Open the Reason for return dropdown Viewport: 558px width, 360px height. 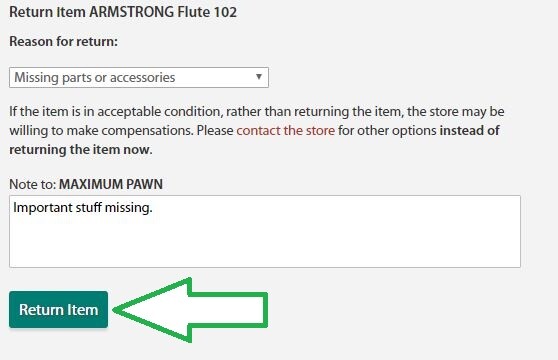pos(139,78)
